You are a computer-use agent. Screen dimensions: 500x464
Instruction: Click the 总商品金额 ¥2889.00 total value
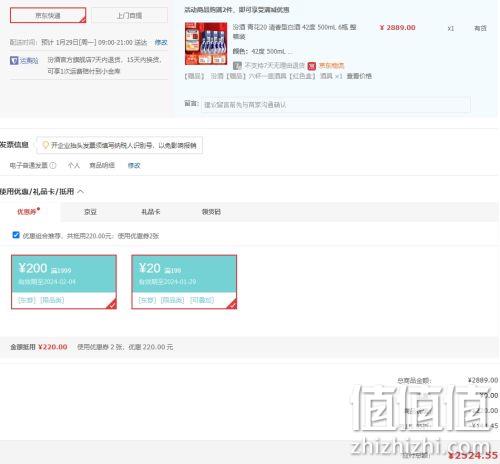click(x=483, y=380)
